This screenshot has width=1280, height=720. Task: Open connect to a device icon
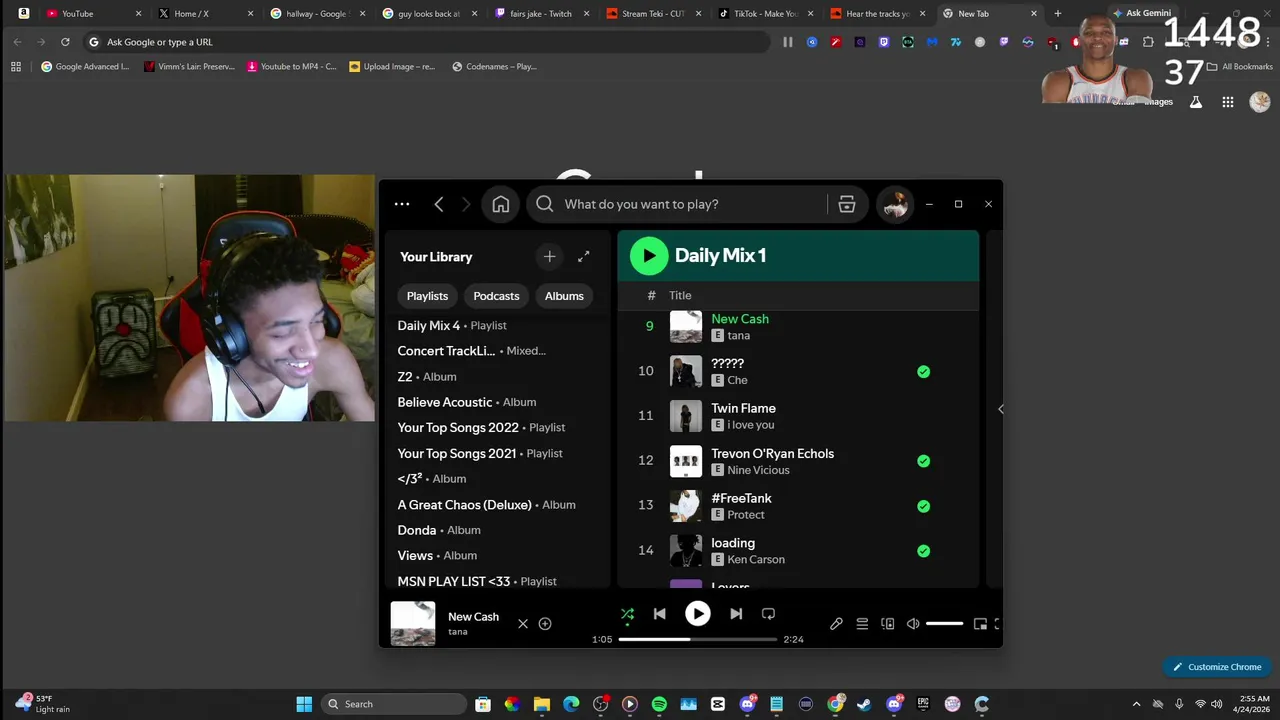(887, 624)
